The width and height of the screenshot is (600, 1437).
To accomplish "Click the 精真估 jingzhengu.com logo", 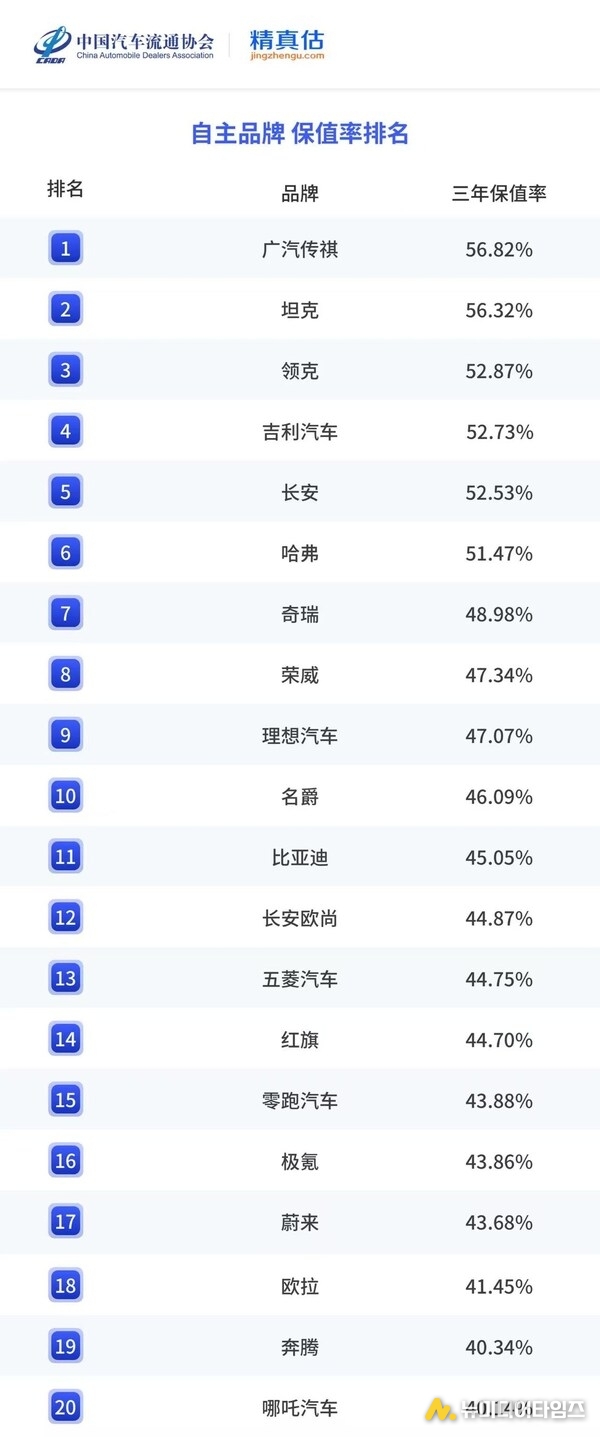I will [x=287, y=44].
